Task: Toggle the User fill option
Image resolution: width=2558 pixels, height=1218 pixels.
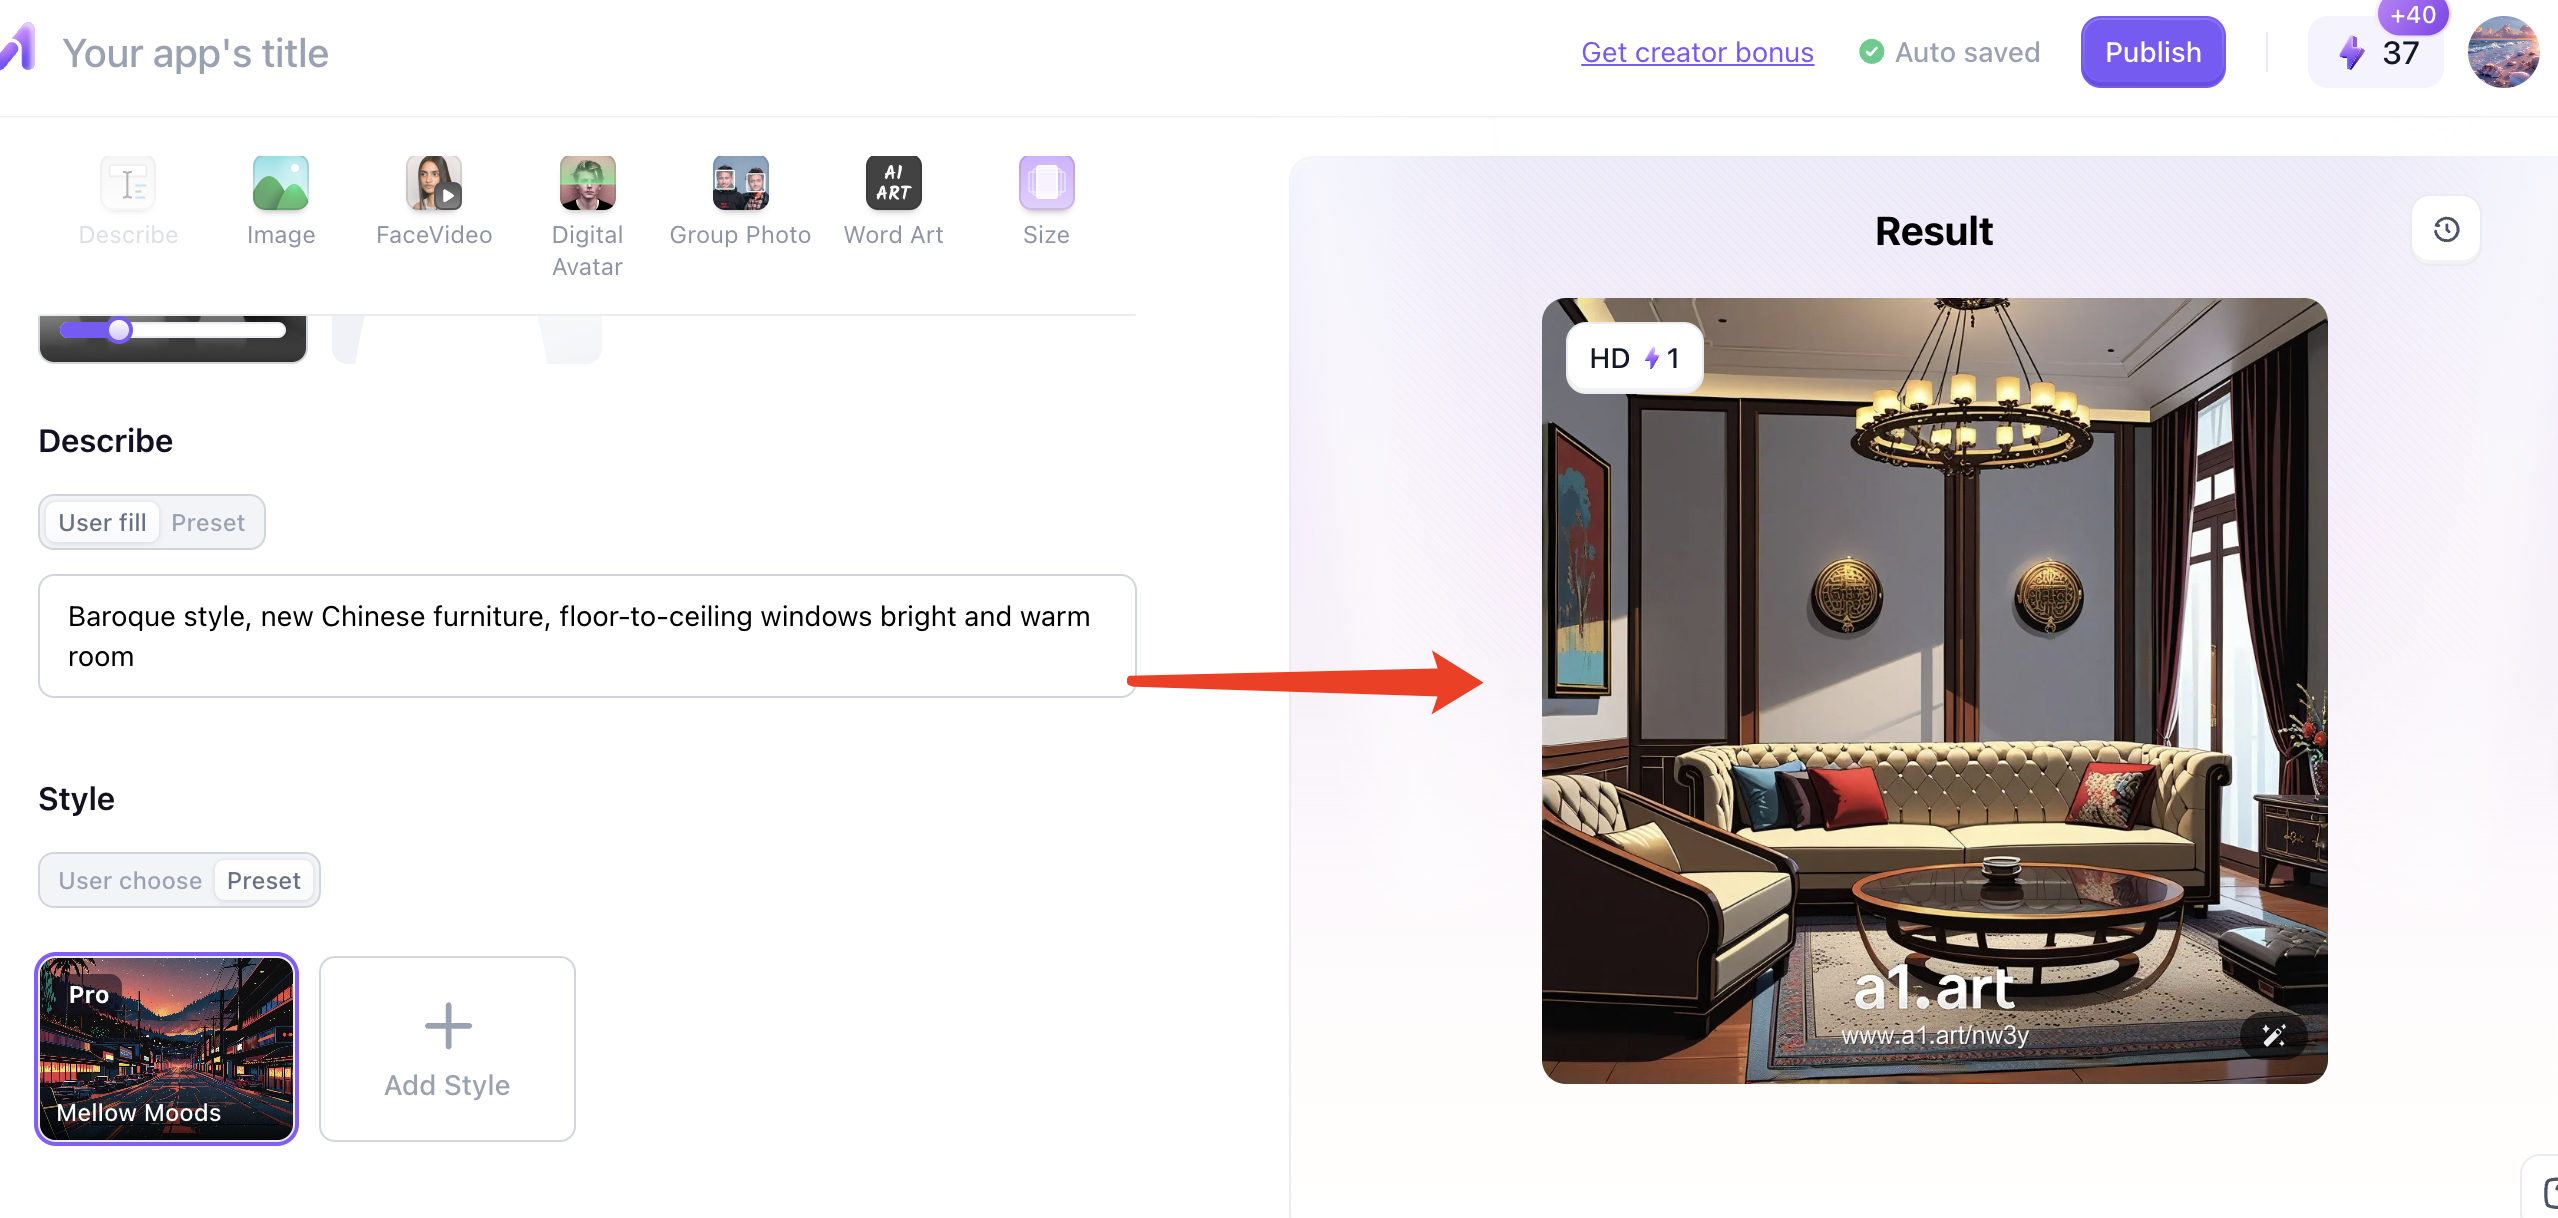Action: (101, 522)
